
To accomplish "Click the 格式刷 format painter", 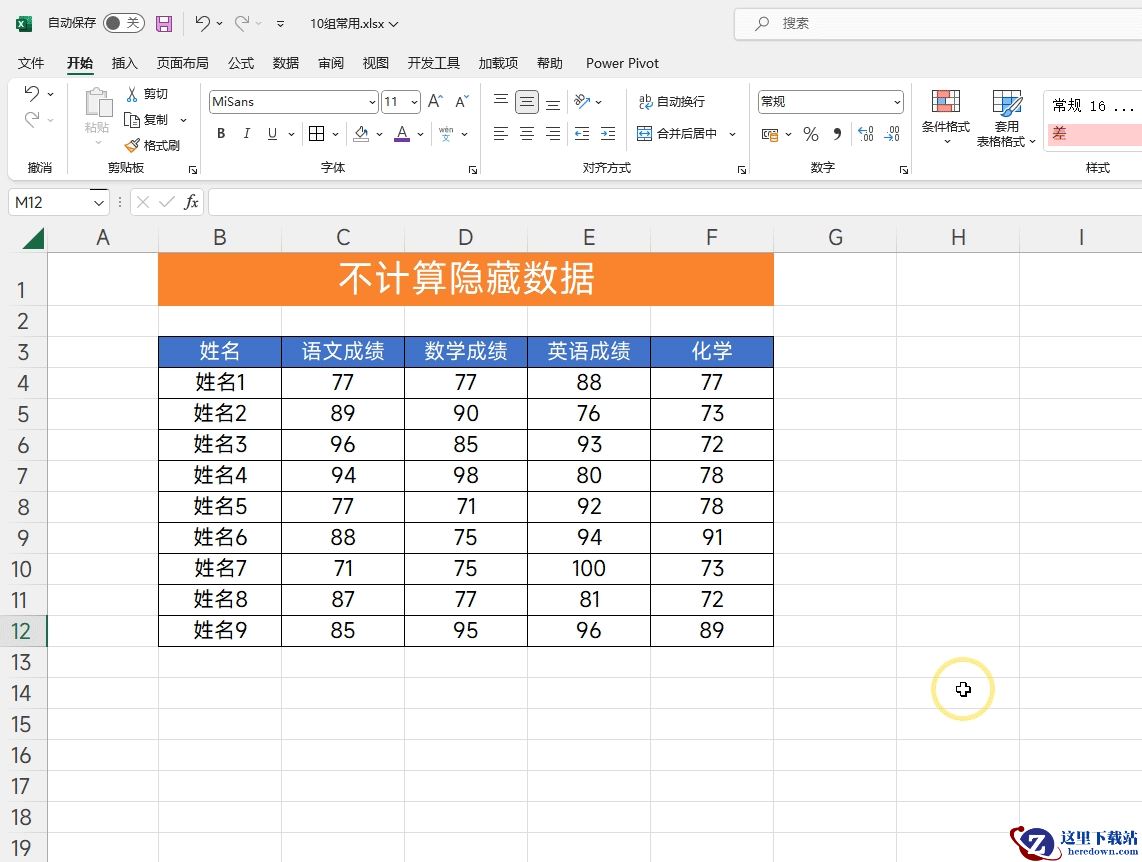I will coord(152,146).
